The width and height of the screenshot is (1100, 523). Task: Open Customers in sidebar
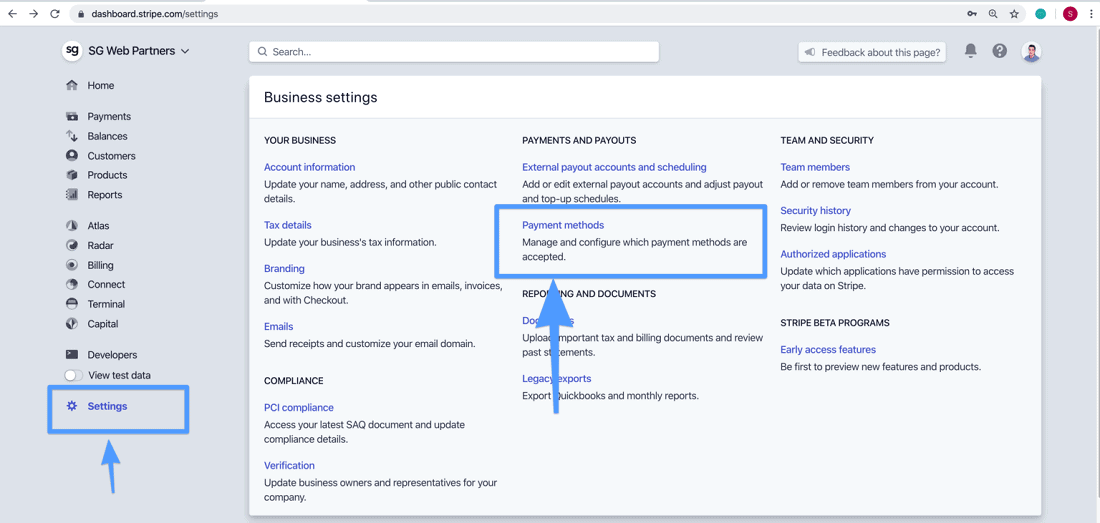coord(112,156)
